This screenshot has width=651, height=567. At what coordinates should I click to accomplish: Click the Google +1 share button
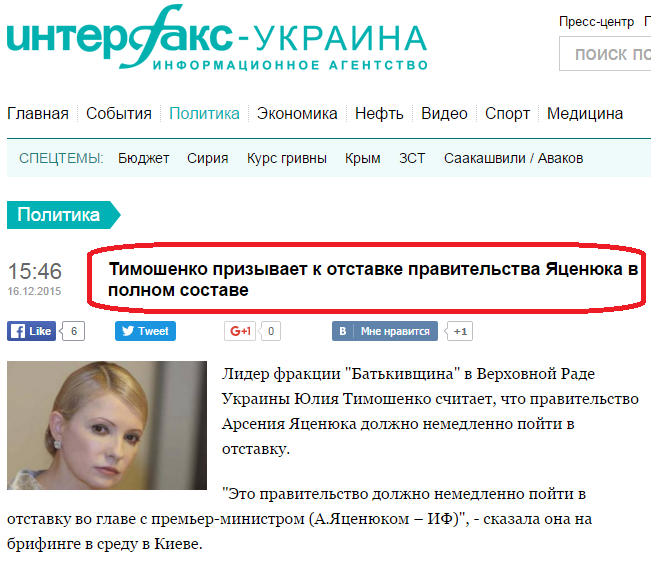(x=240, y=331)
